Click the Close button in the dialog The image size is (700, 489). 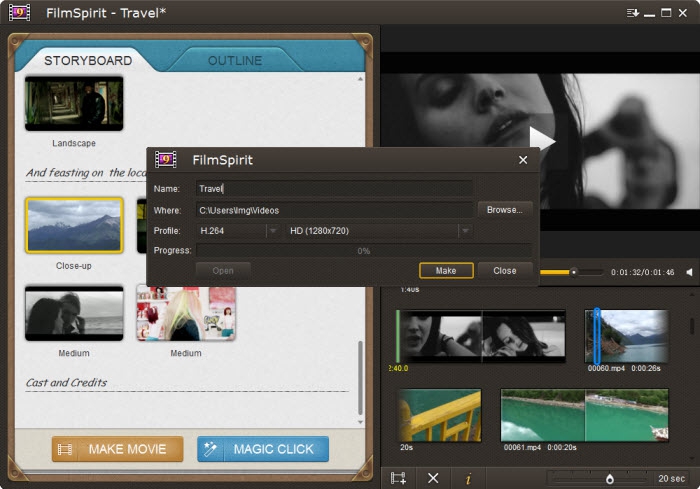(505, 271)
